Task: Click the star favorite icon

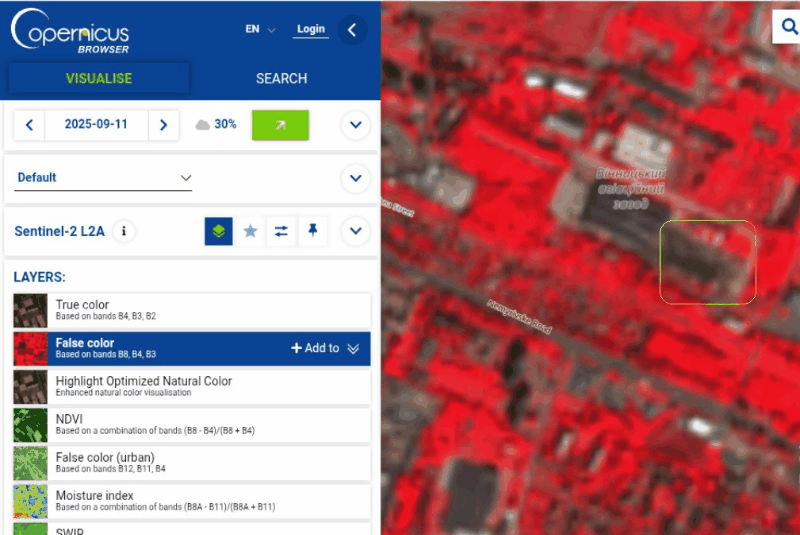Action: coord(250,231)
